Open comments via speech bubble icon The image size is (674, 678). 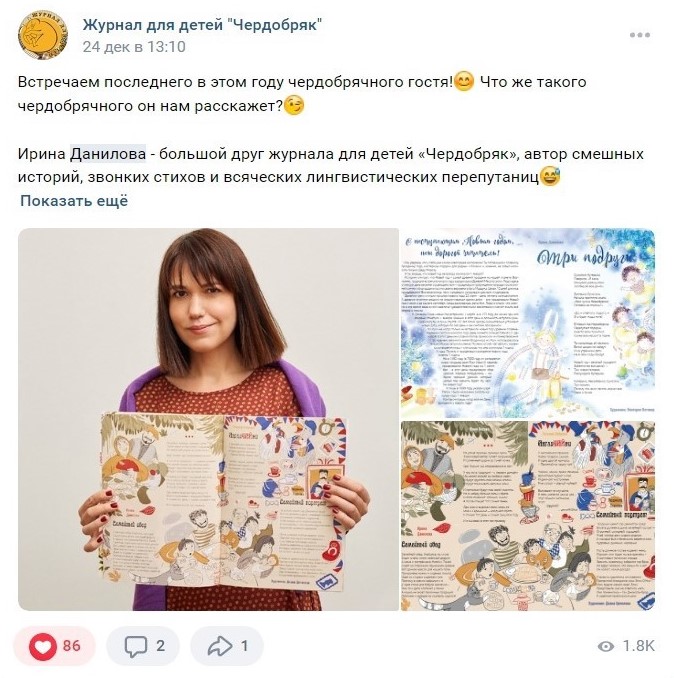(136, 646)
